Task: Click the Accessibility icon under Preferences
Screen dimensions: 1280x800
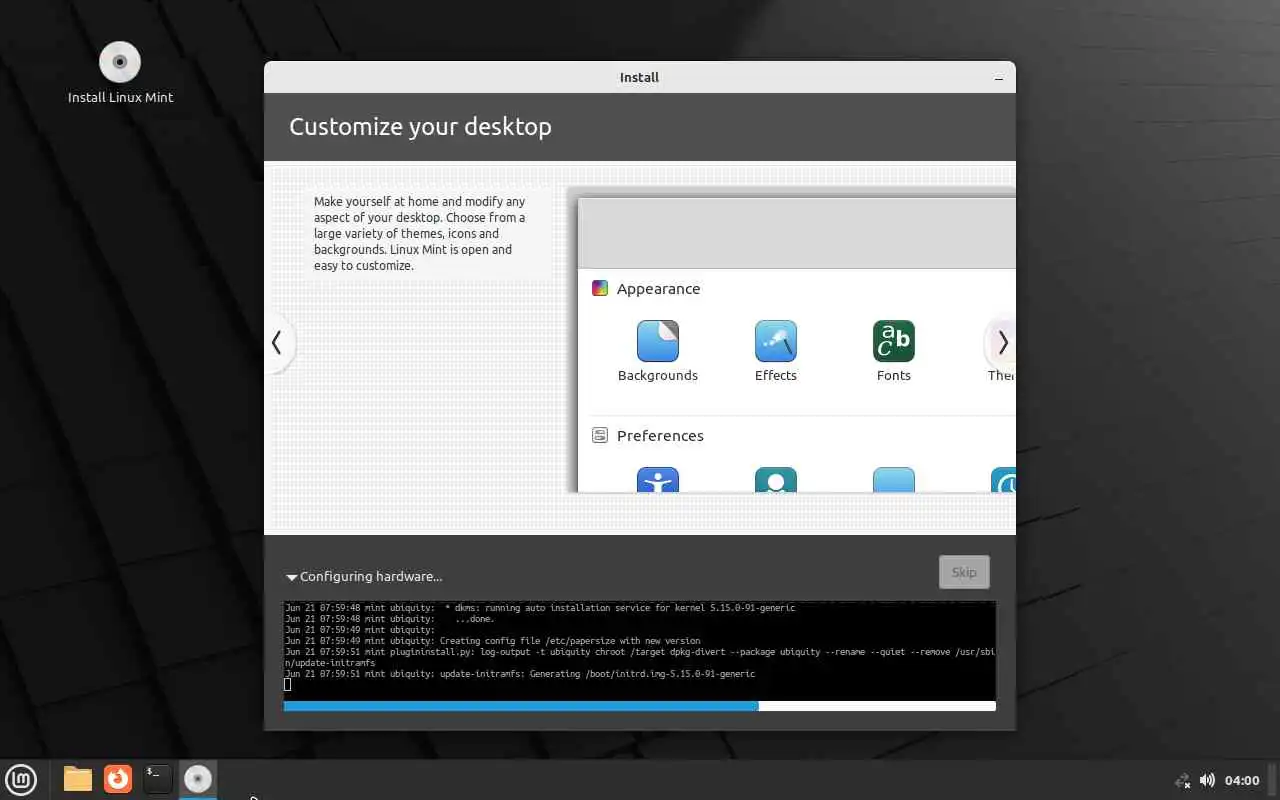Action: pos(658,480)
